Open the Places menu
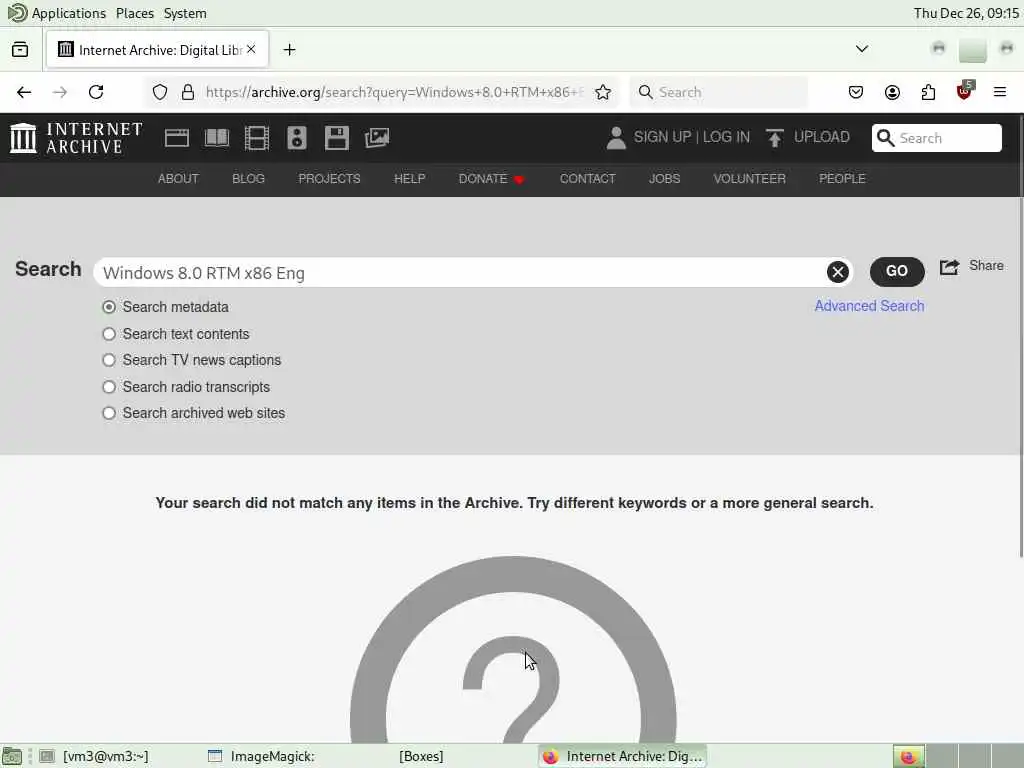 pyautogui.click(x=135, y=13)
